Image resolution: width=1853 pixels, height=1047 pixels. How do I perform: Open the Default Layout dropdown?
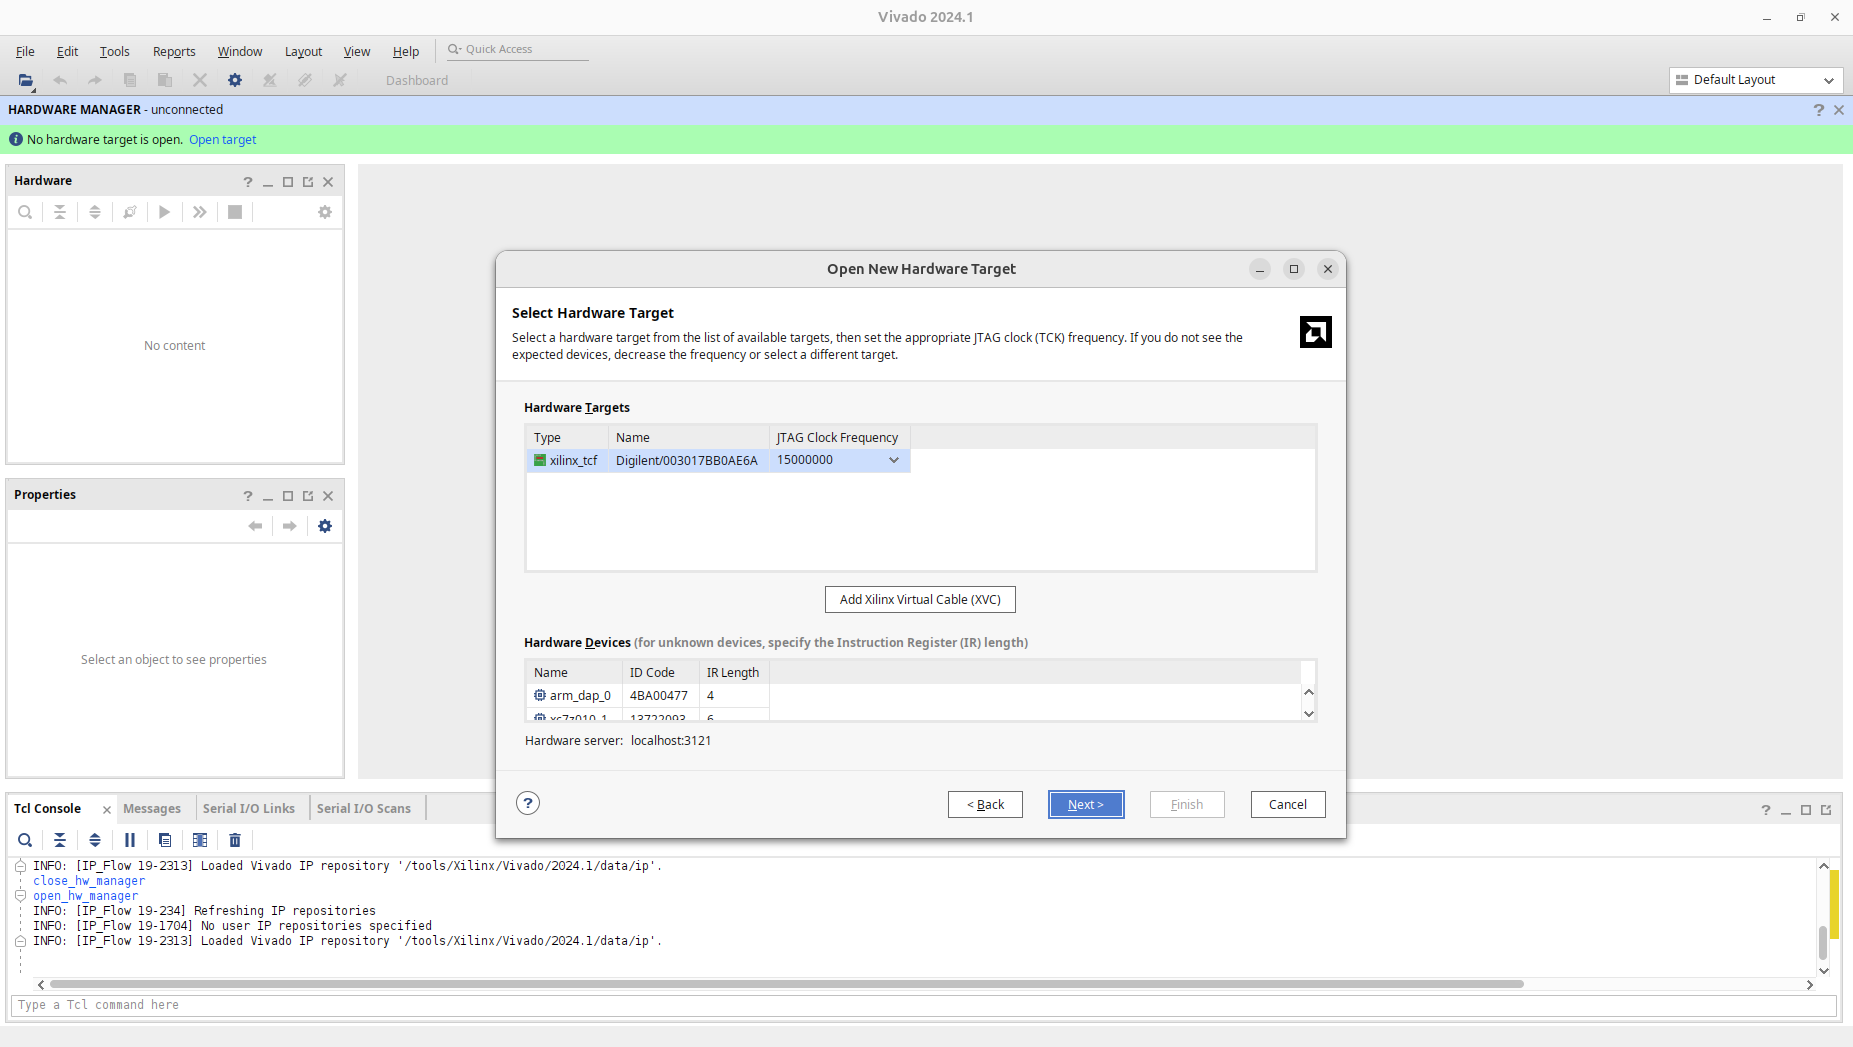(x=1756, y=80)
